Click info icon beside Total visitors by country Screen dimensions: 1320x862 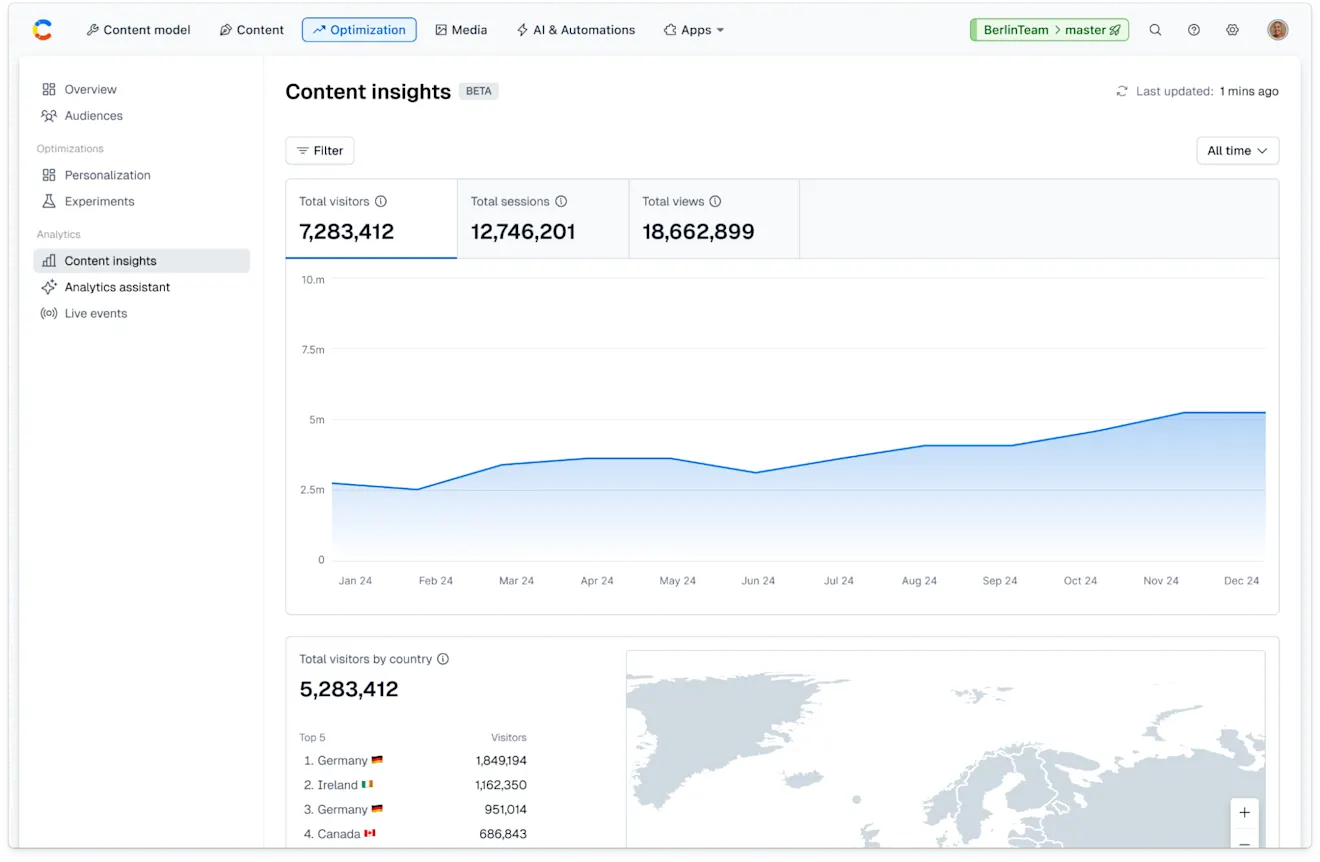[x=443, y=659]
